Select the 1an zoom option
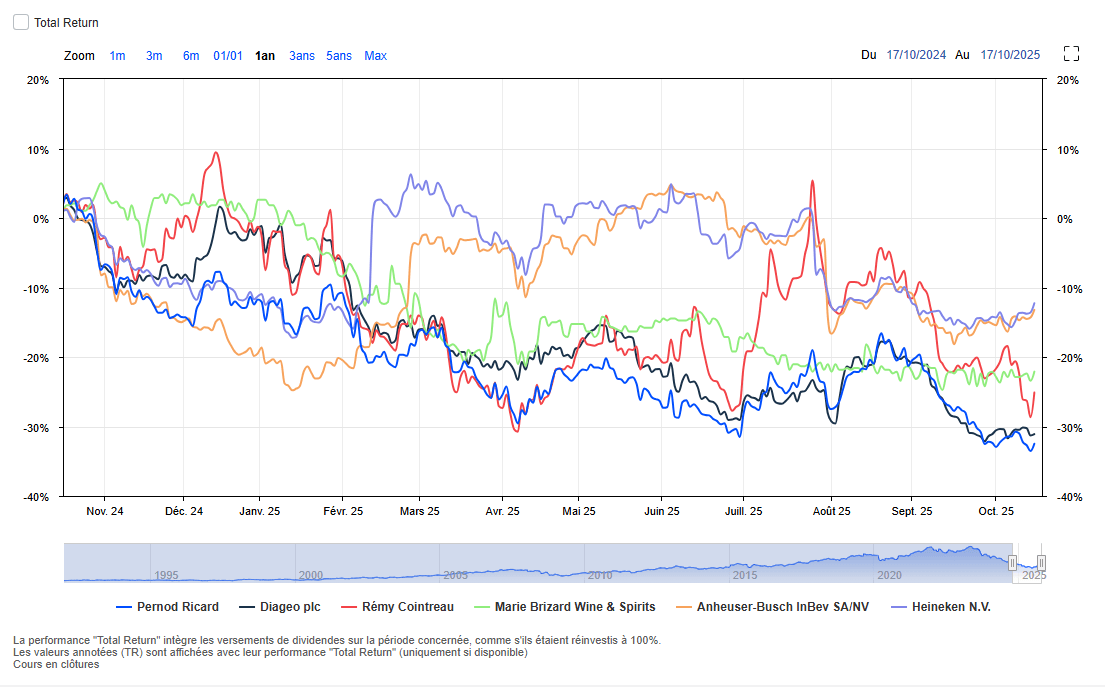Screen dimensions: 1105x687 [265, 56]
